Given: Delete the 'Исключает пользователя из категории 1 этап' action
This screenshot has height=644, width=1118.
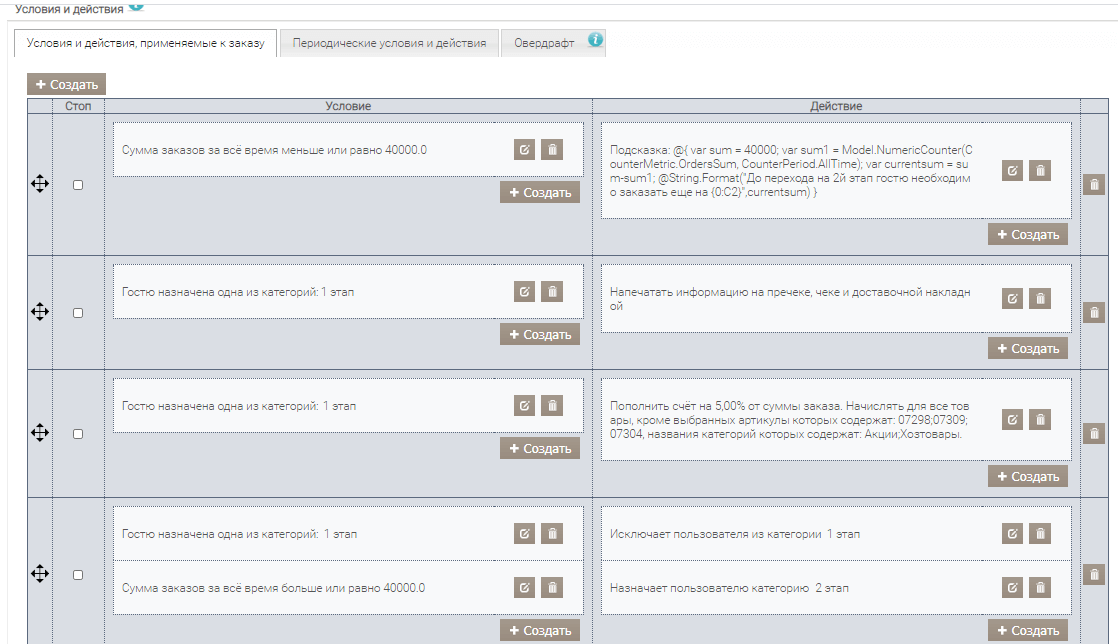Looking at the screenshot, I should [x=1040, y=534].
